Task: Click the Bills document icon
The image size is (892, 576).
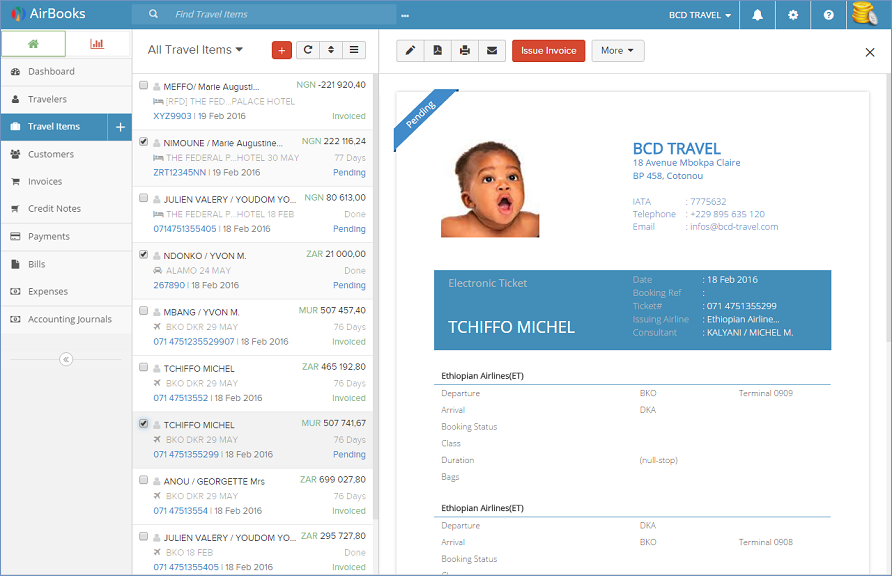Action: pos(15,264)
